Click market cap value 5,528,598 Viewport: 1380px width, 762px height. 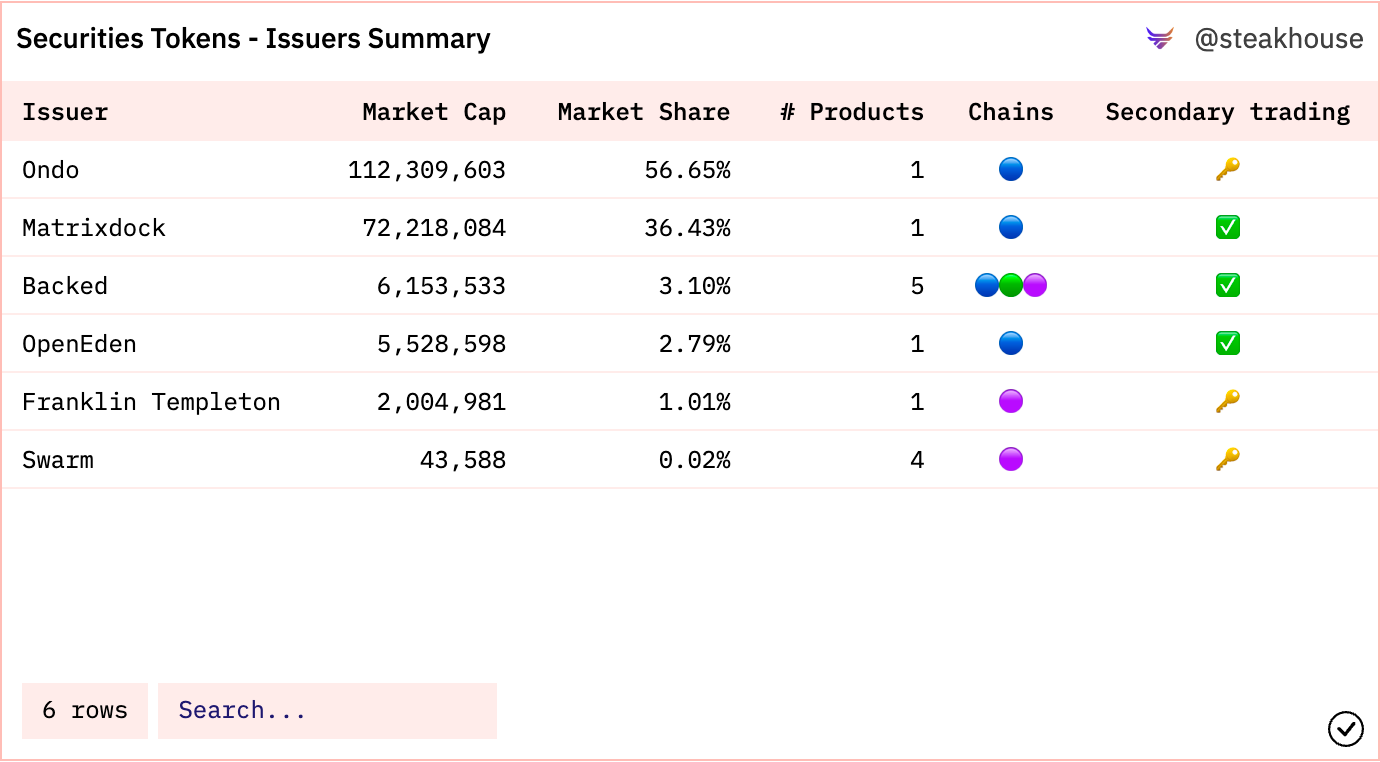point(441,344)
